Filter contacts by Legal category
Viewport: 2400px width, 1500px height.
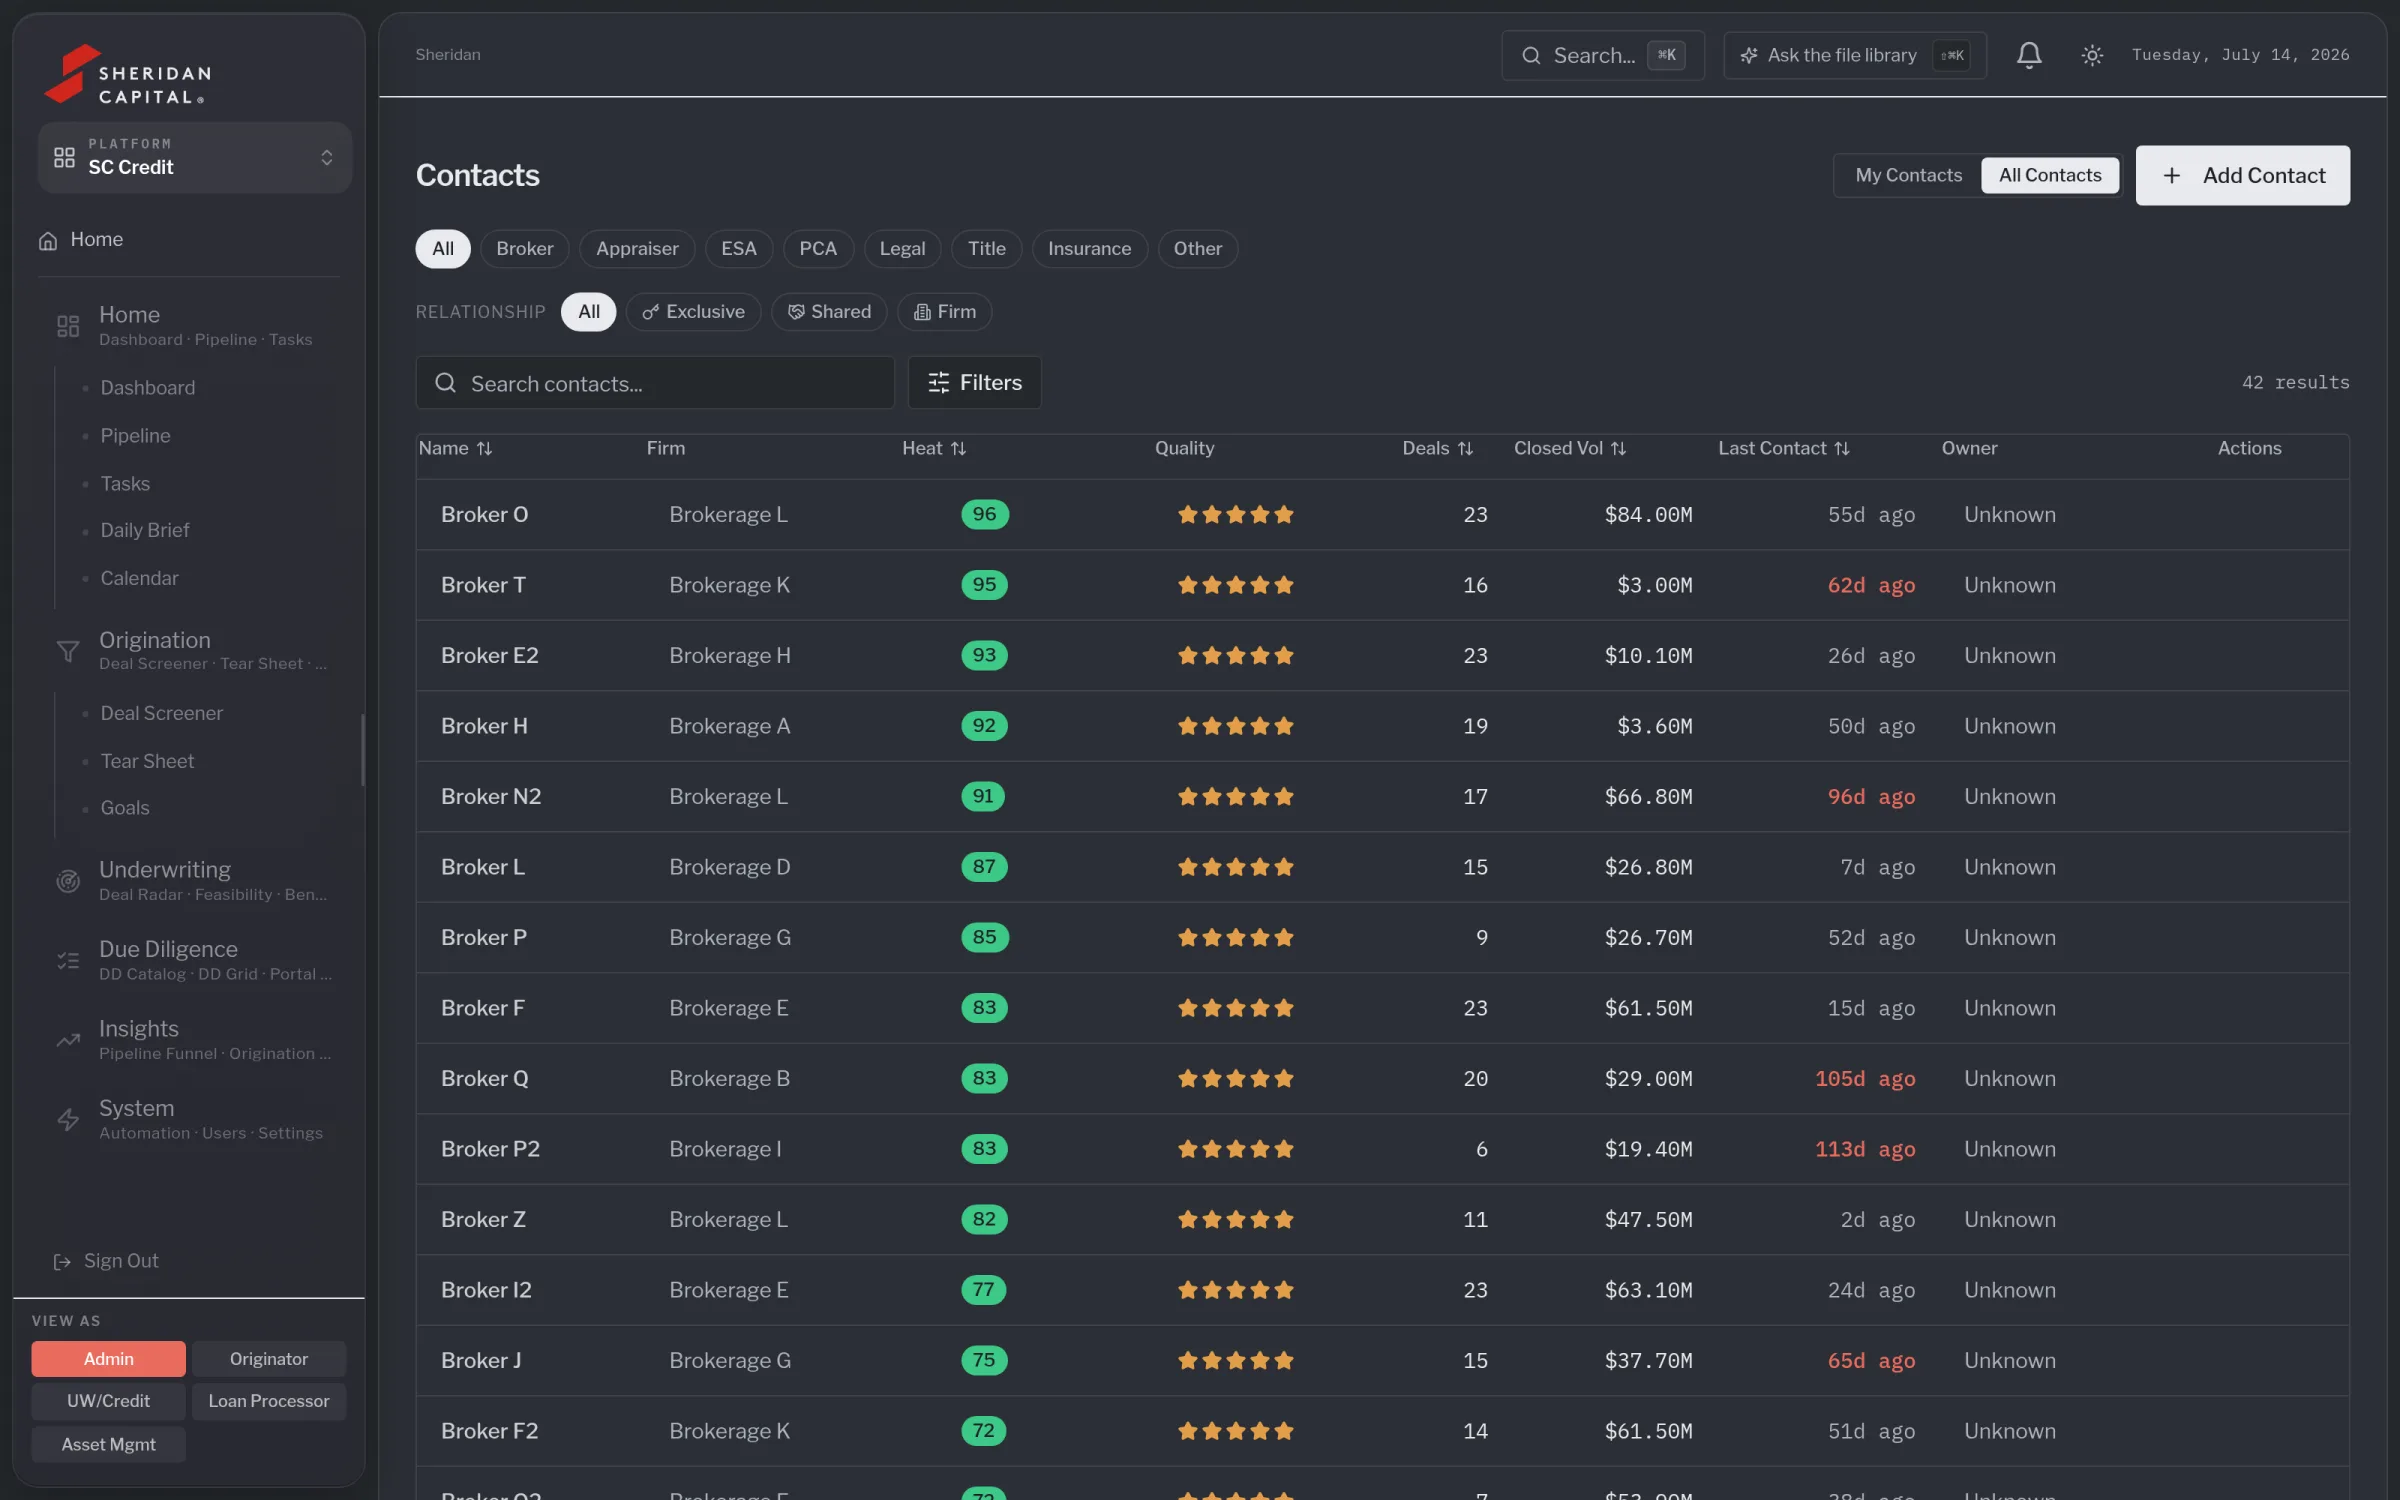coord(902,249)
